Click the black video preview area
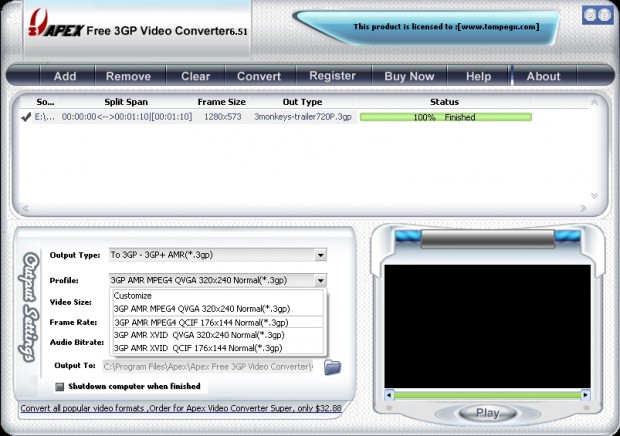Viewport: 620px width, 436px height. 487,327
